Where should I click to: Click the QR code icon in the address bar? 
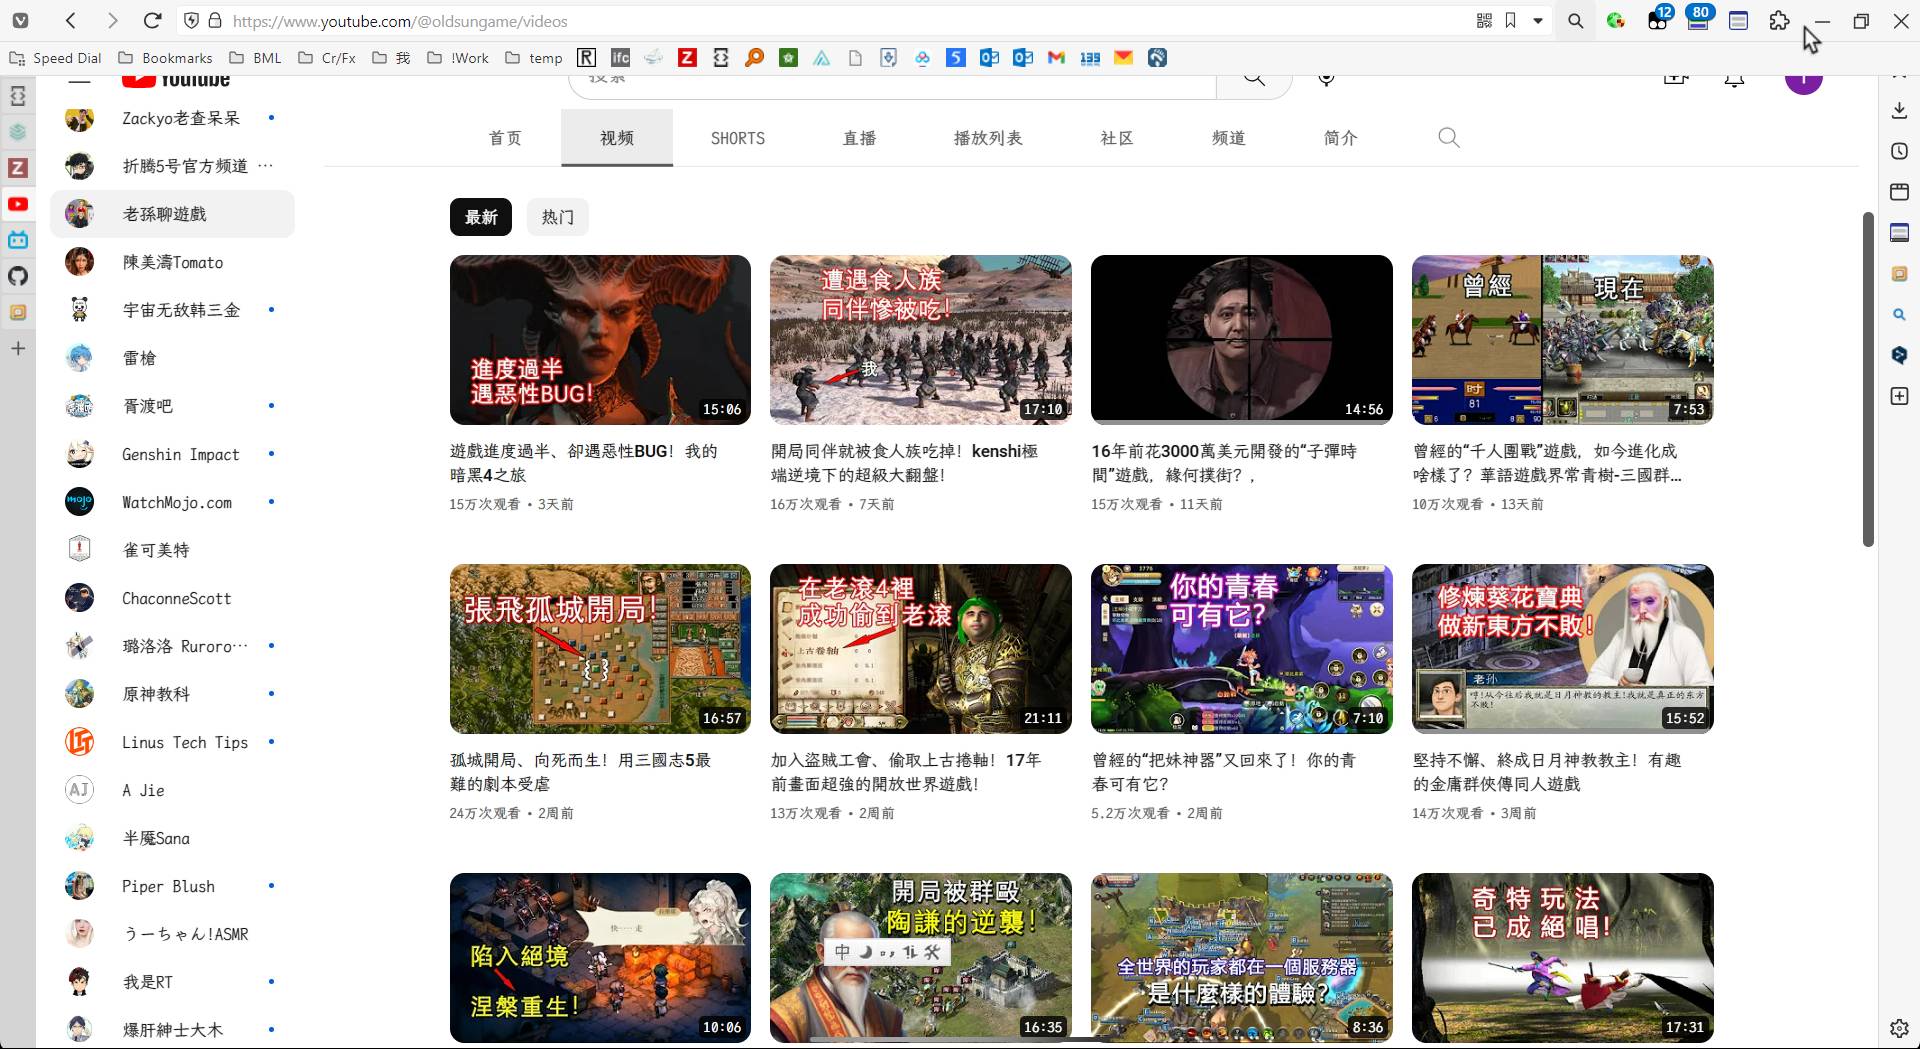click(1484, 21)
